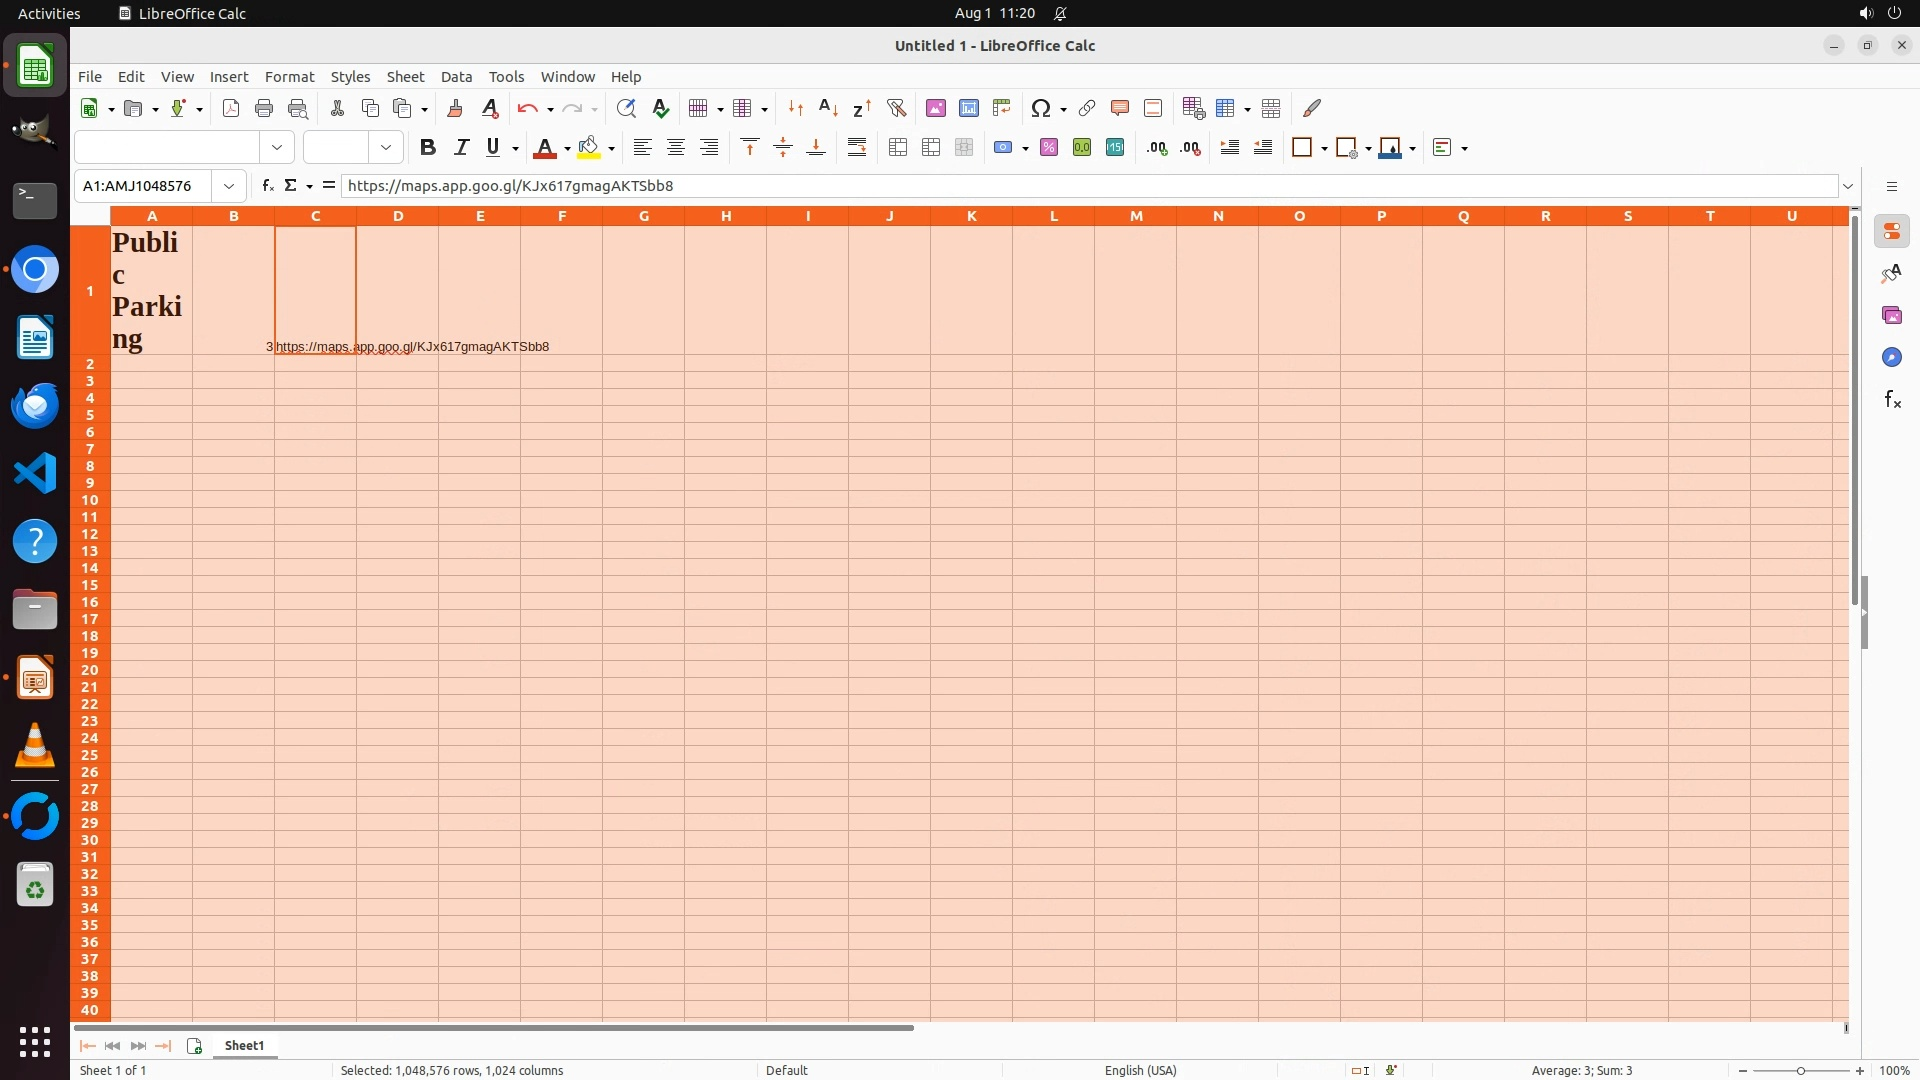This screenshot has width=1920, height=1080.
Task: Expand the formula bar with its chevron
Action: click(1848, 186)
